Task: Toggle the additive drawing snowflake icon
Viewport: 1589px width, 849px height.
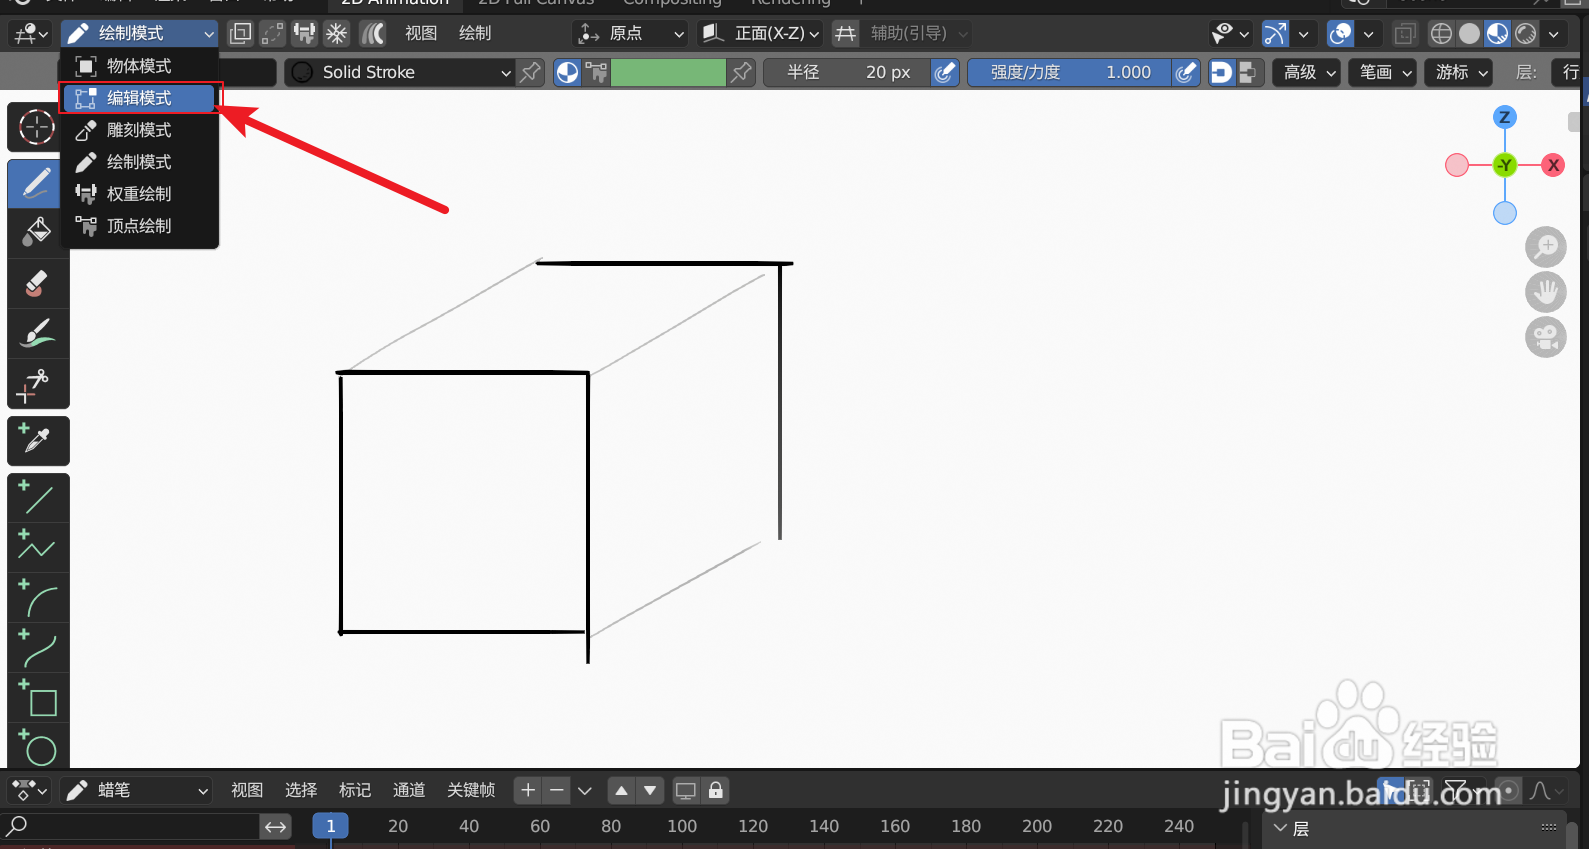Action: click(337, 34)
